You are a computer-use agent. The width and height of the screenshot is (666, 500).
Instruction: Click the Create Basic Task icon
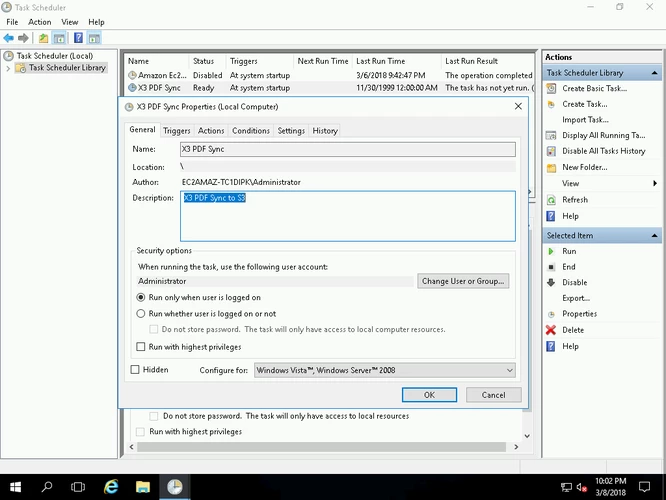click(551, 88)
